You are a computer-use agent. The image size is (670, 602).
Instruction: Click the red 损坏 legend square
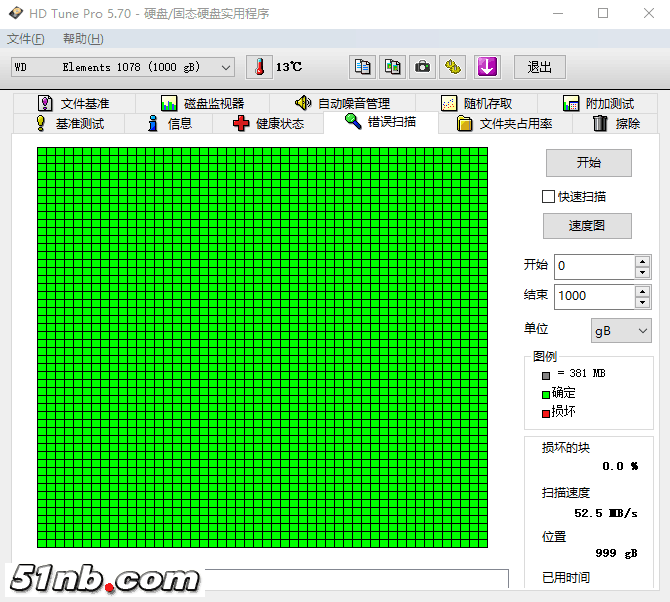(546, 414)
